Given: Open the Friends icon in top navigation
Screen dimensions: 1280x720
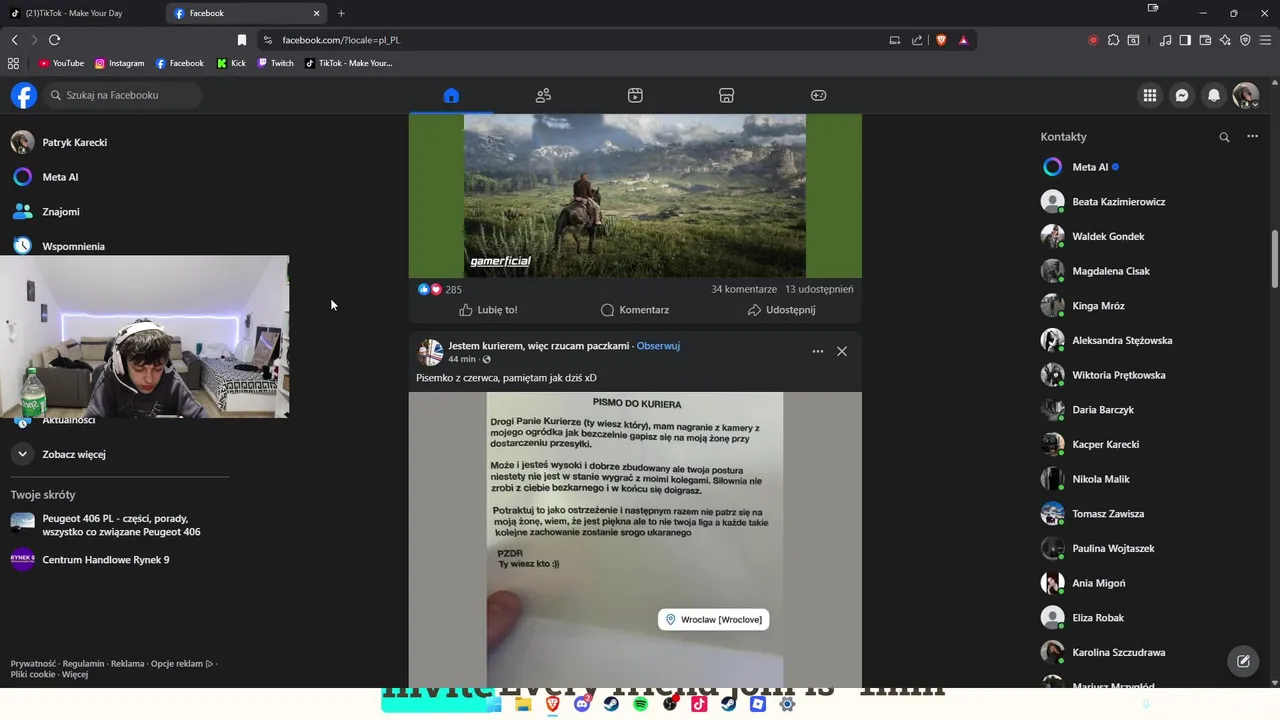Looking at the screenshot, I should (543, 95).
